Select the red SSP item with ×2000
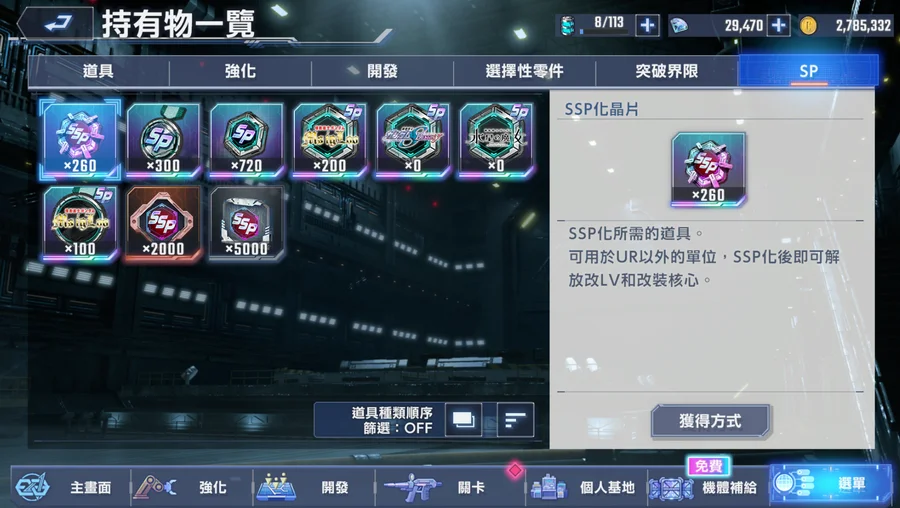 (x=164, y=223)
